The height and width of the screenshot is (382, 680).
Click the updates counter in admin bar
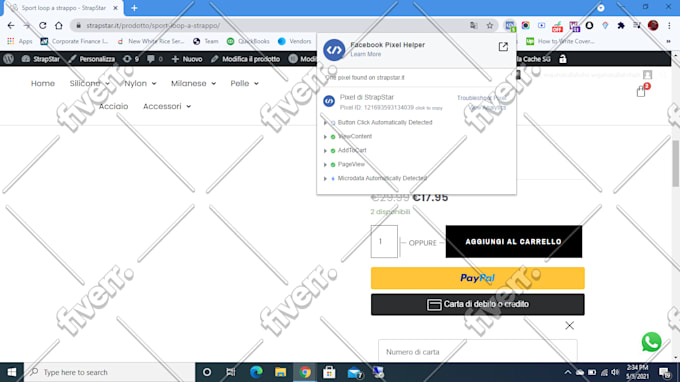(131, 59)
